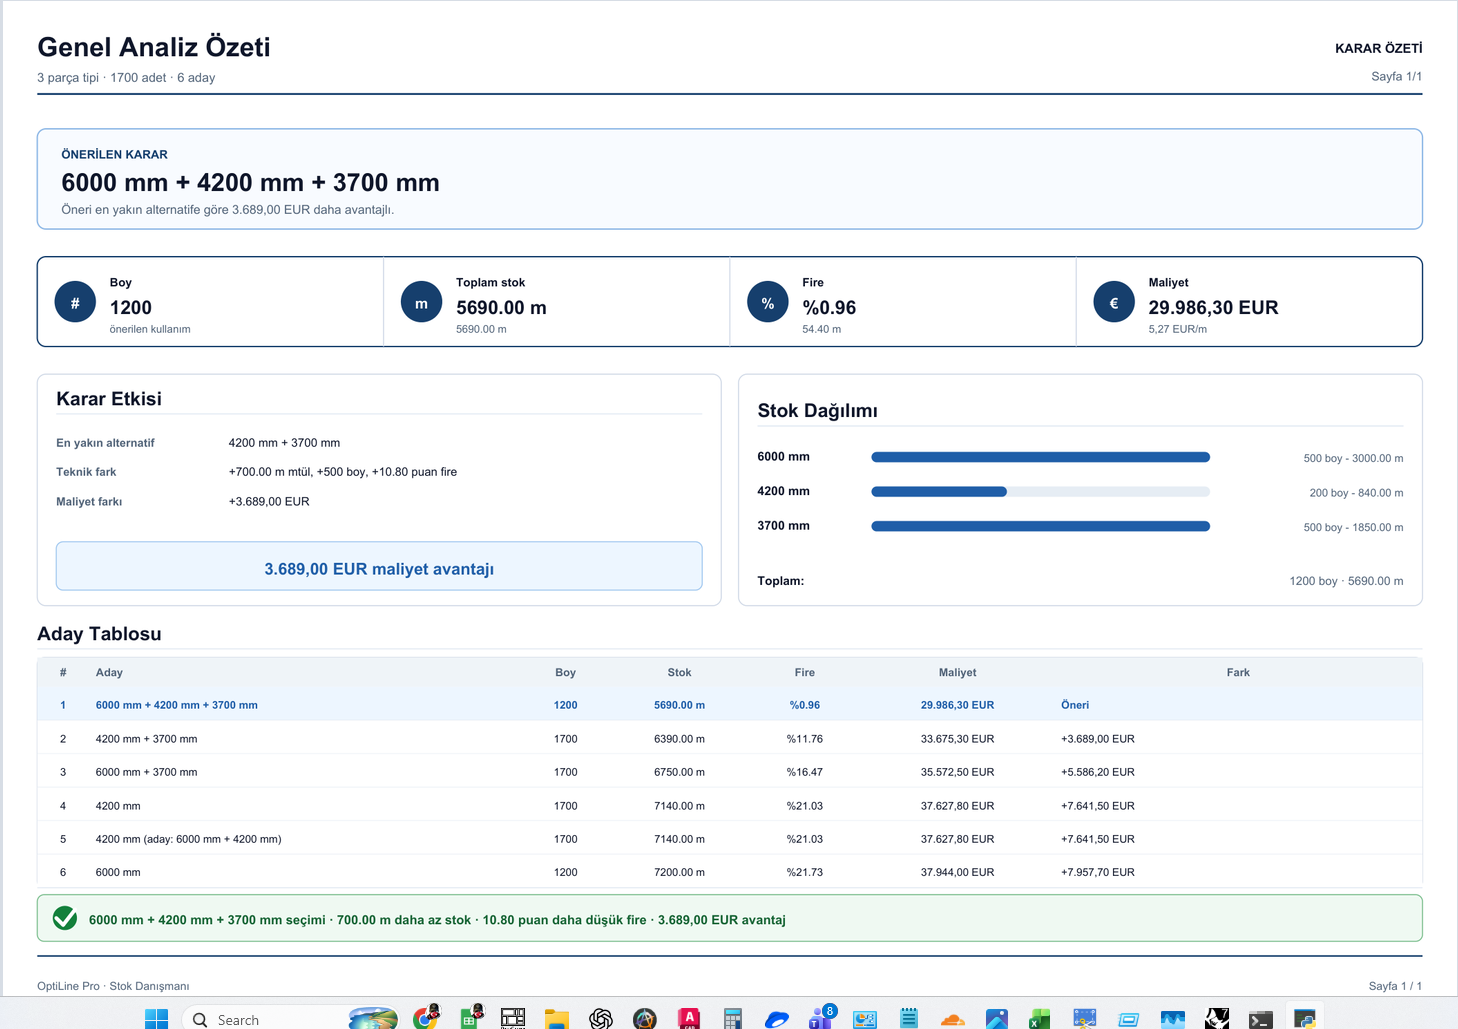This screenshot has height=1029, width=1458.
Task: Click the euro Maliyet circle icon
Action: click(x=1114, y=302)
